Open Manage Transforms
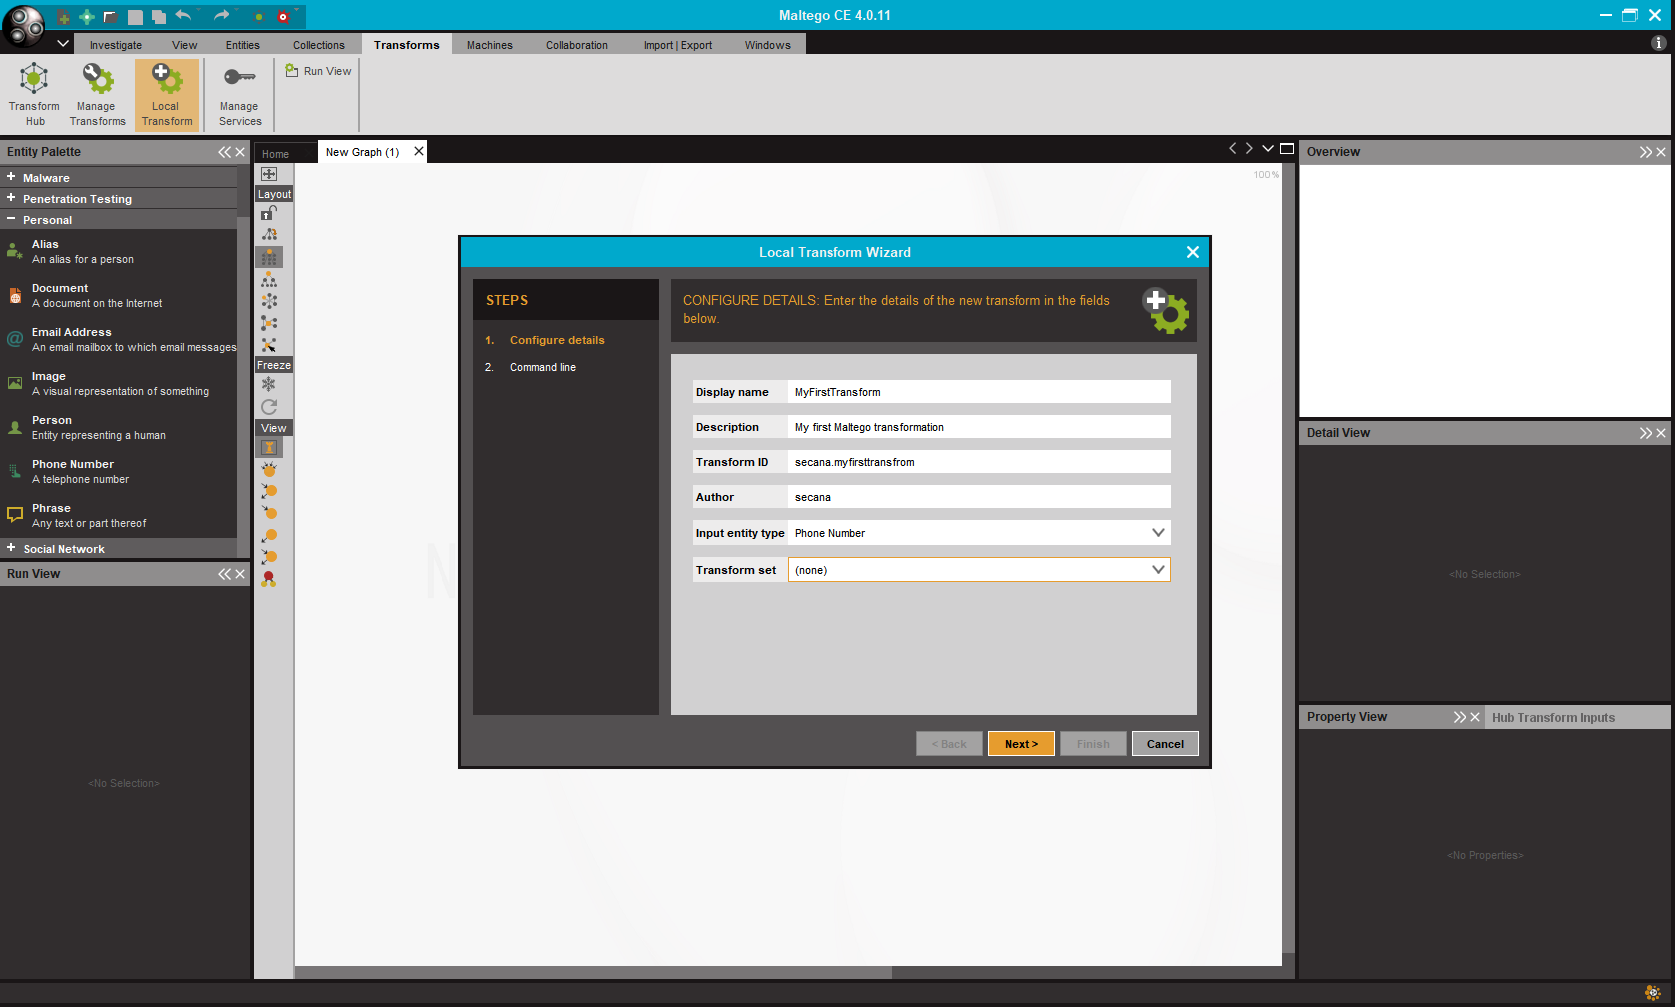1675x1007 pixels. pyautogui.click(x=97, y=95)
